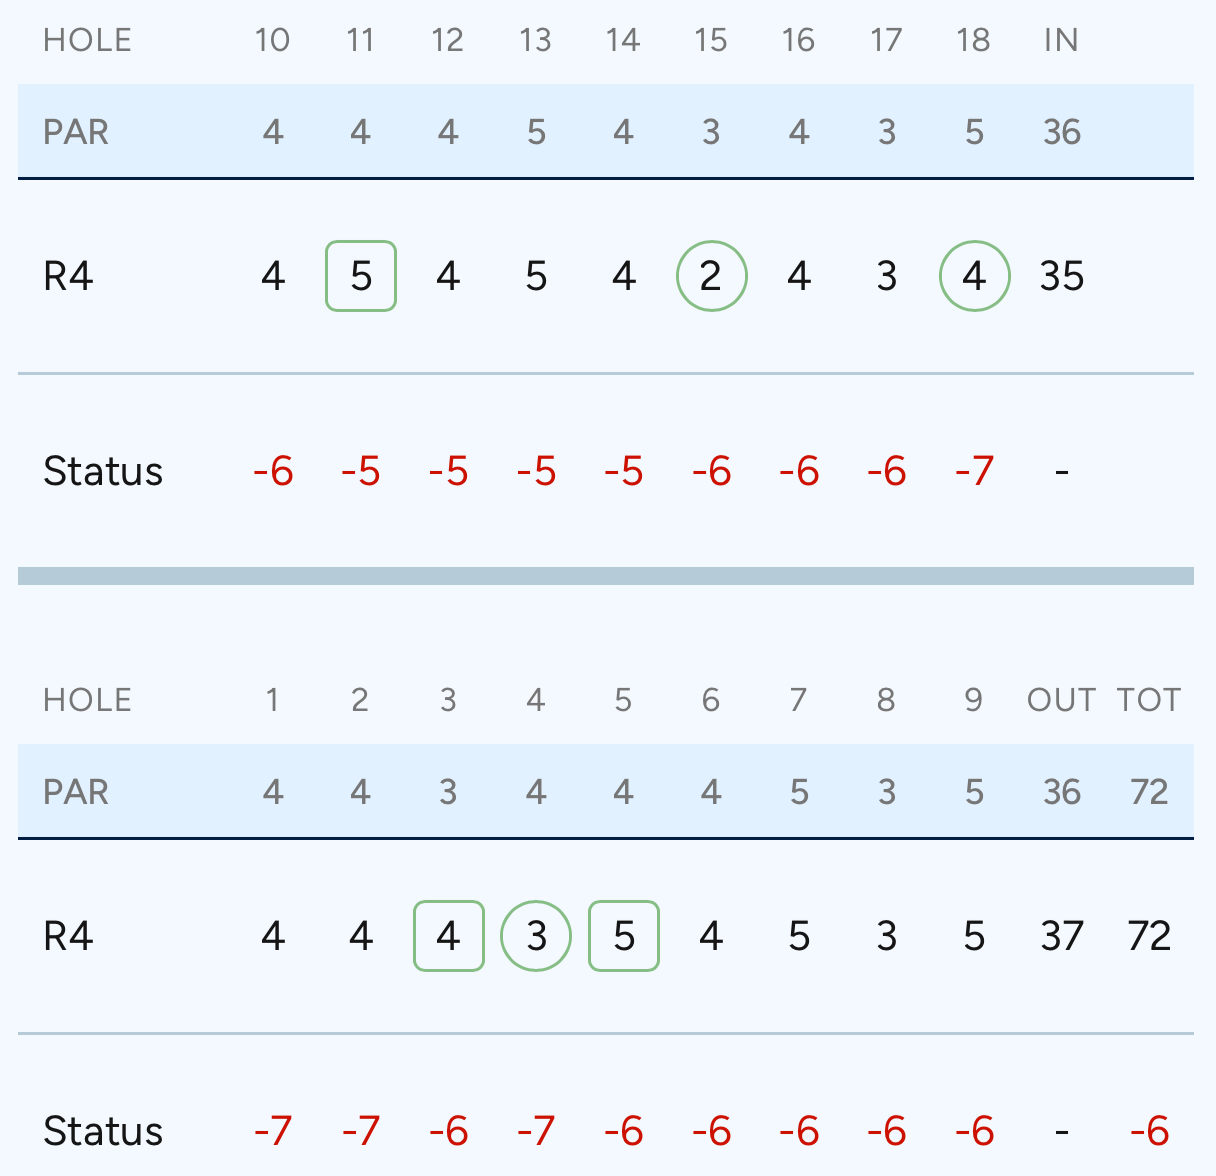The width and height of the screenshot is (1216, 1176).
Task: Click the boxed bogey 4 on hole 3
Action: (449, 936)
